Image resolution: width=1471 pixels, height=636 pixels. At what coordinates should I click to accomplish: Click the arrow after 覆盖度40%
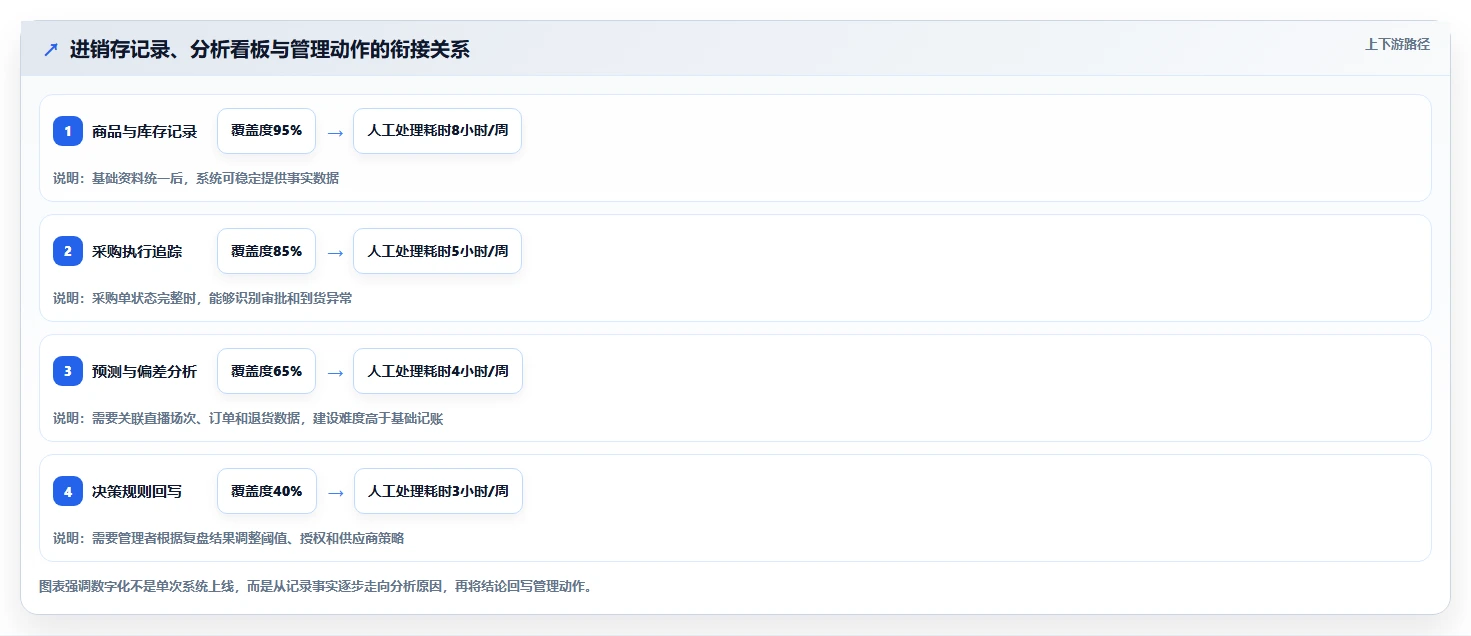coord(335,492)
